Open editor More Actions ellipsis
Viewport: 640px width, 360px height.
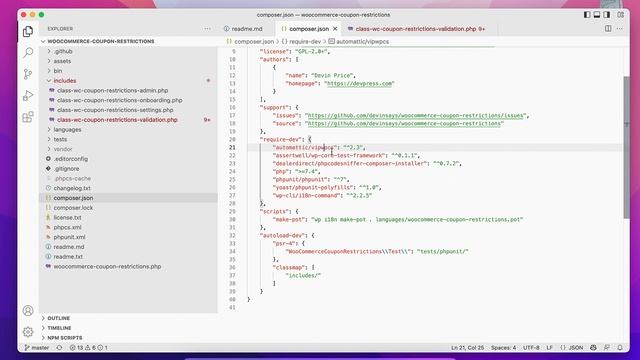[620, 29]
